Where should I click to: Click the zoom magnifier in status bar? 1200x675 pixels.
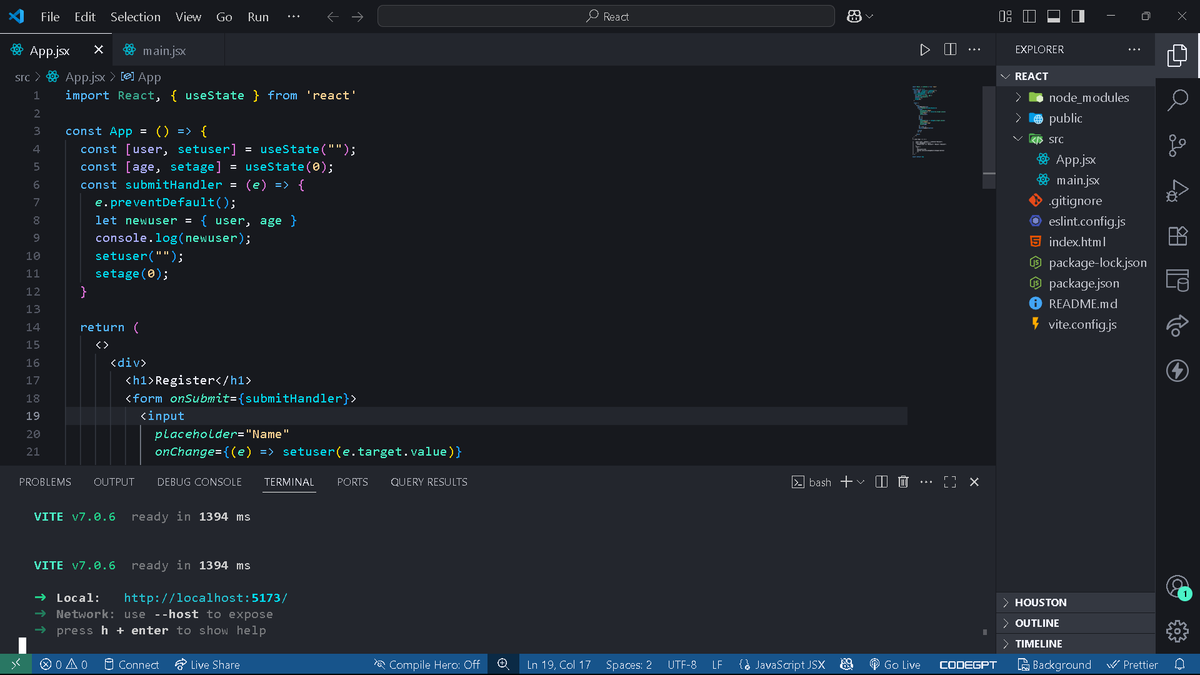tap(503, 664)
